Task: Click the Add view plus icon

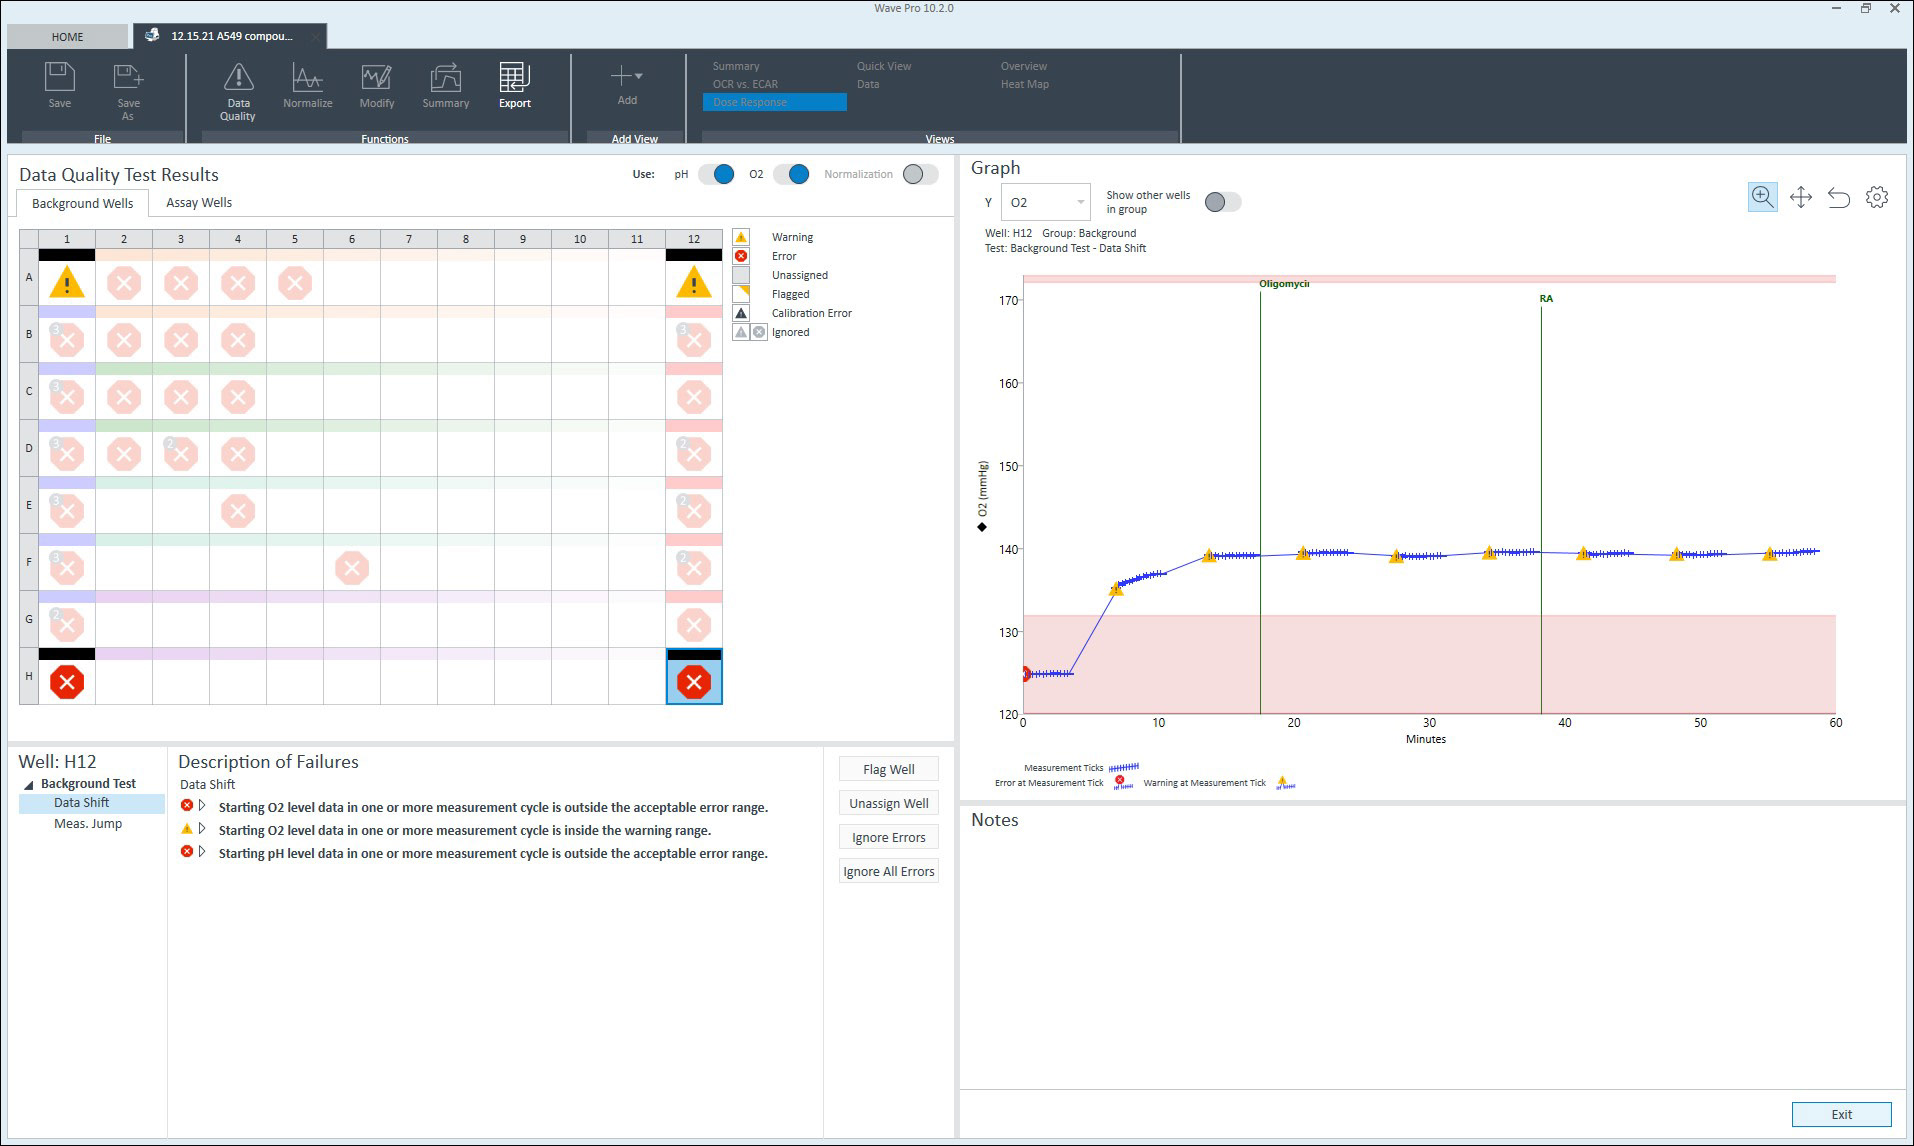Action: click(621, 75)
